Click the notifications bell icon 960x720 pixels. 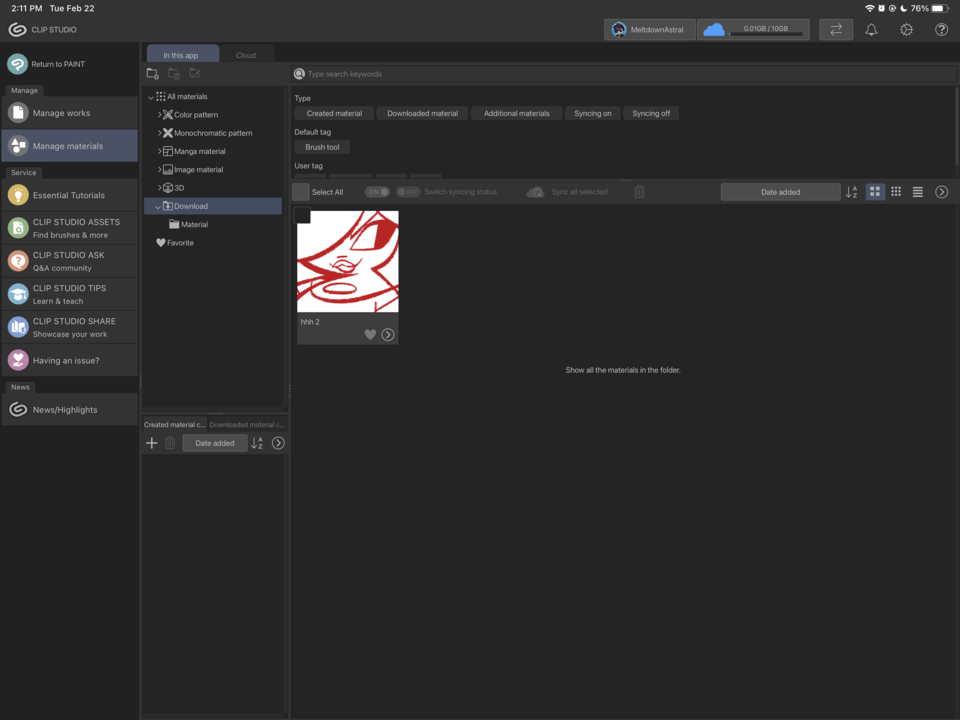[x=871, y=30]
